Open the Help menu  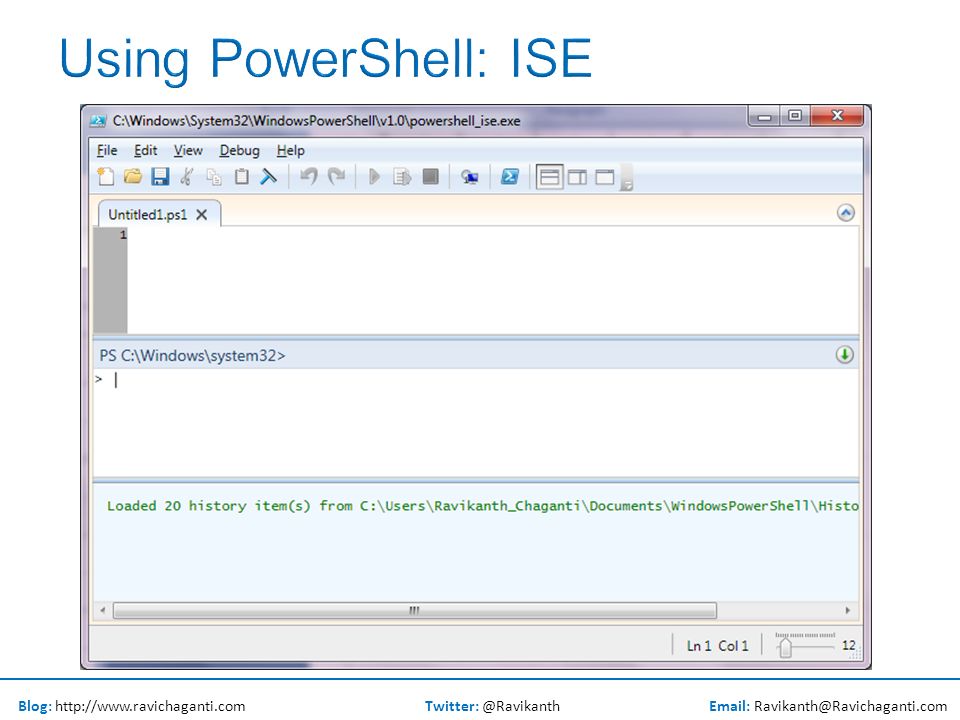pos(290,150)
